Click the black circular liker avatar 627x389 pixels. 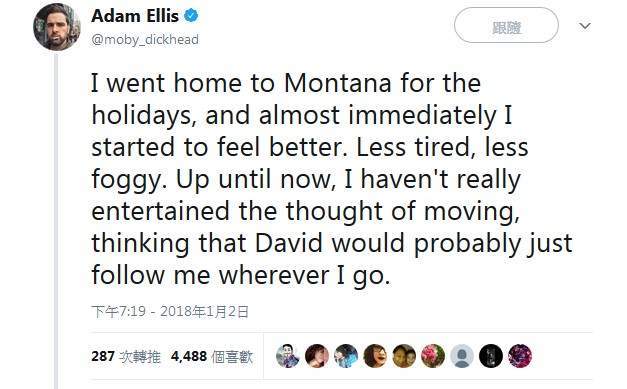tap(491, 356)
